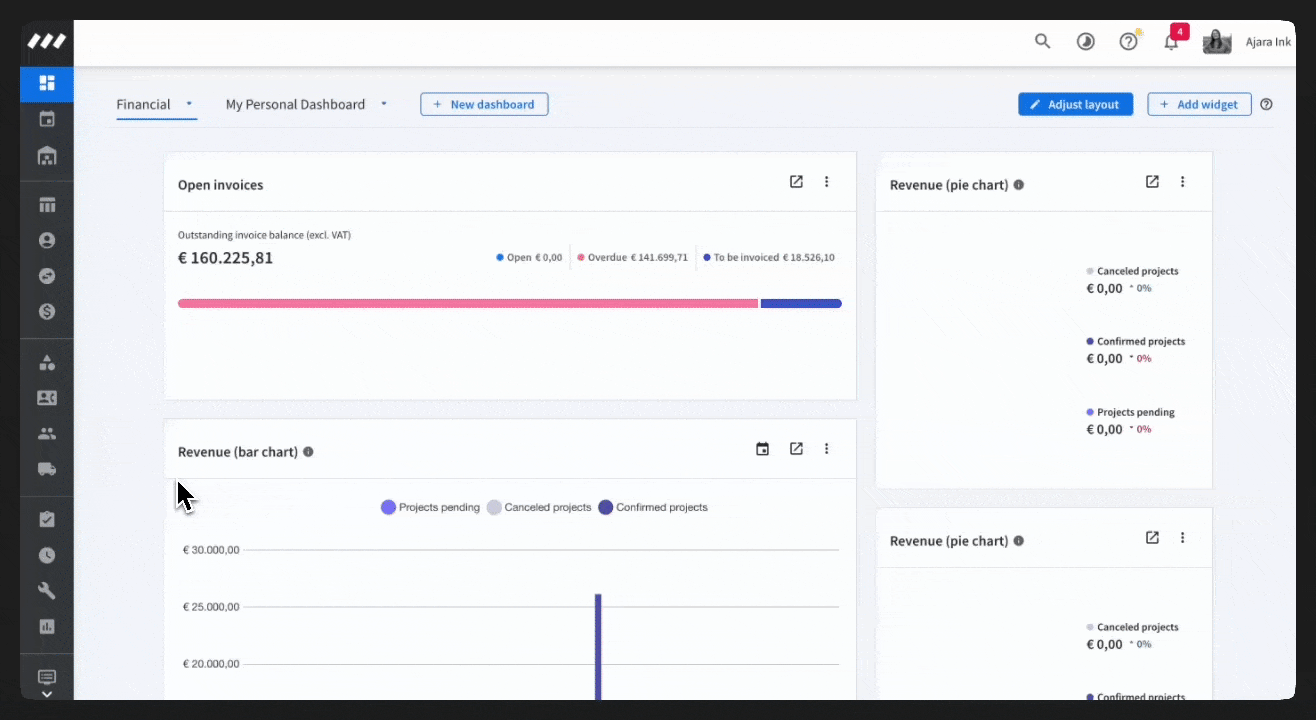Click the tall confirmed projects bar

598,646
